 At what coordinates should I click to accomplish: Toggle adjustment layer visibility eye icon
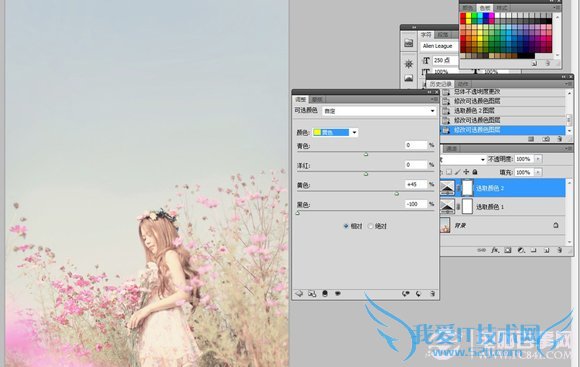(x=337, y=294)
